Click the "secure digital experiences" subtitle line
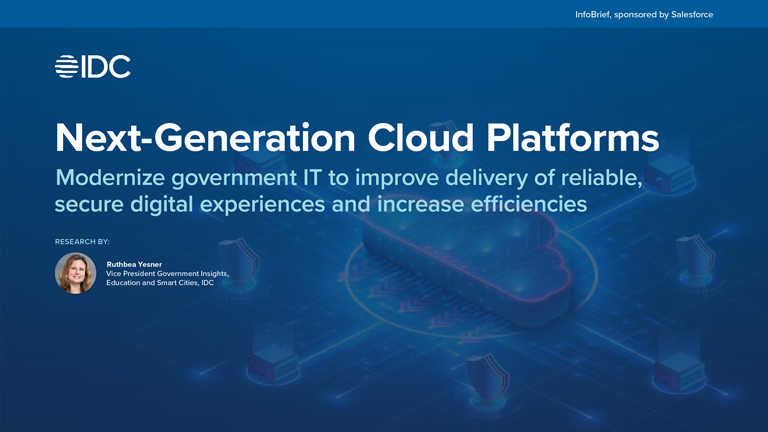 (320, 205)
